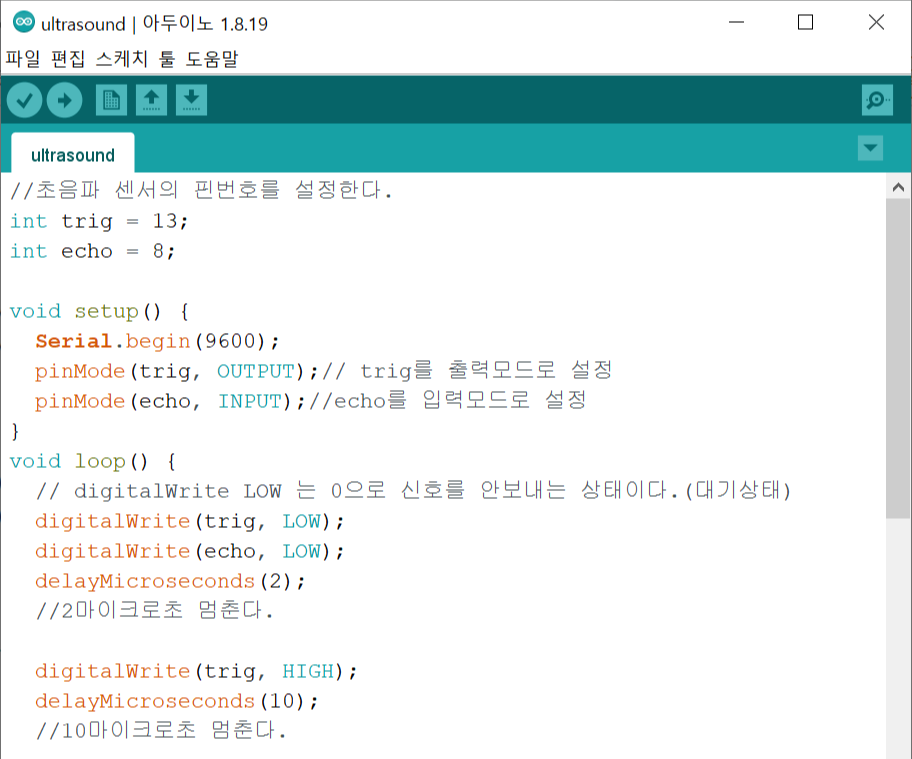Click the 'void setup() {' line
Viewport: 912px width, 759px height.
[99, 311]
